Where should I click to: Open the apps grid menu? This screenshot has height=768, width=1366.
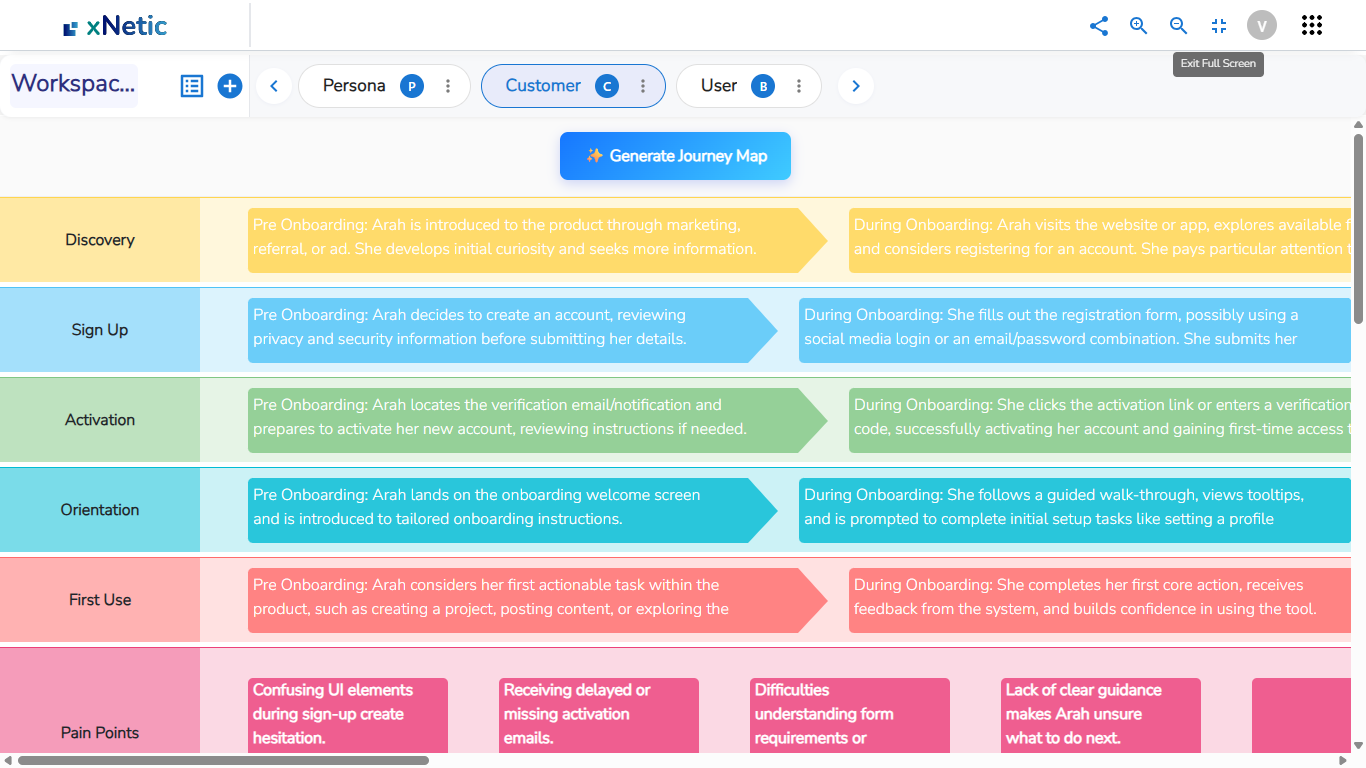[1312, 26]
